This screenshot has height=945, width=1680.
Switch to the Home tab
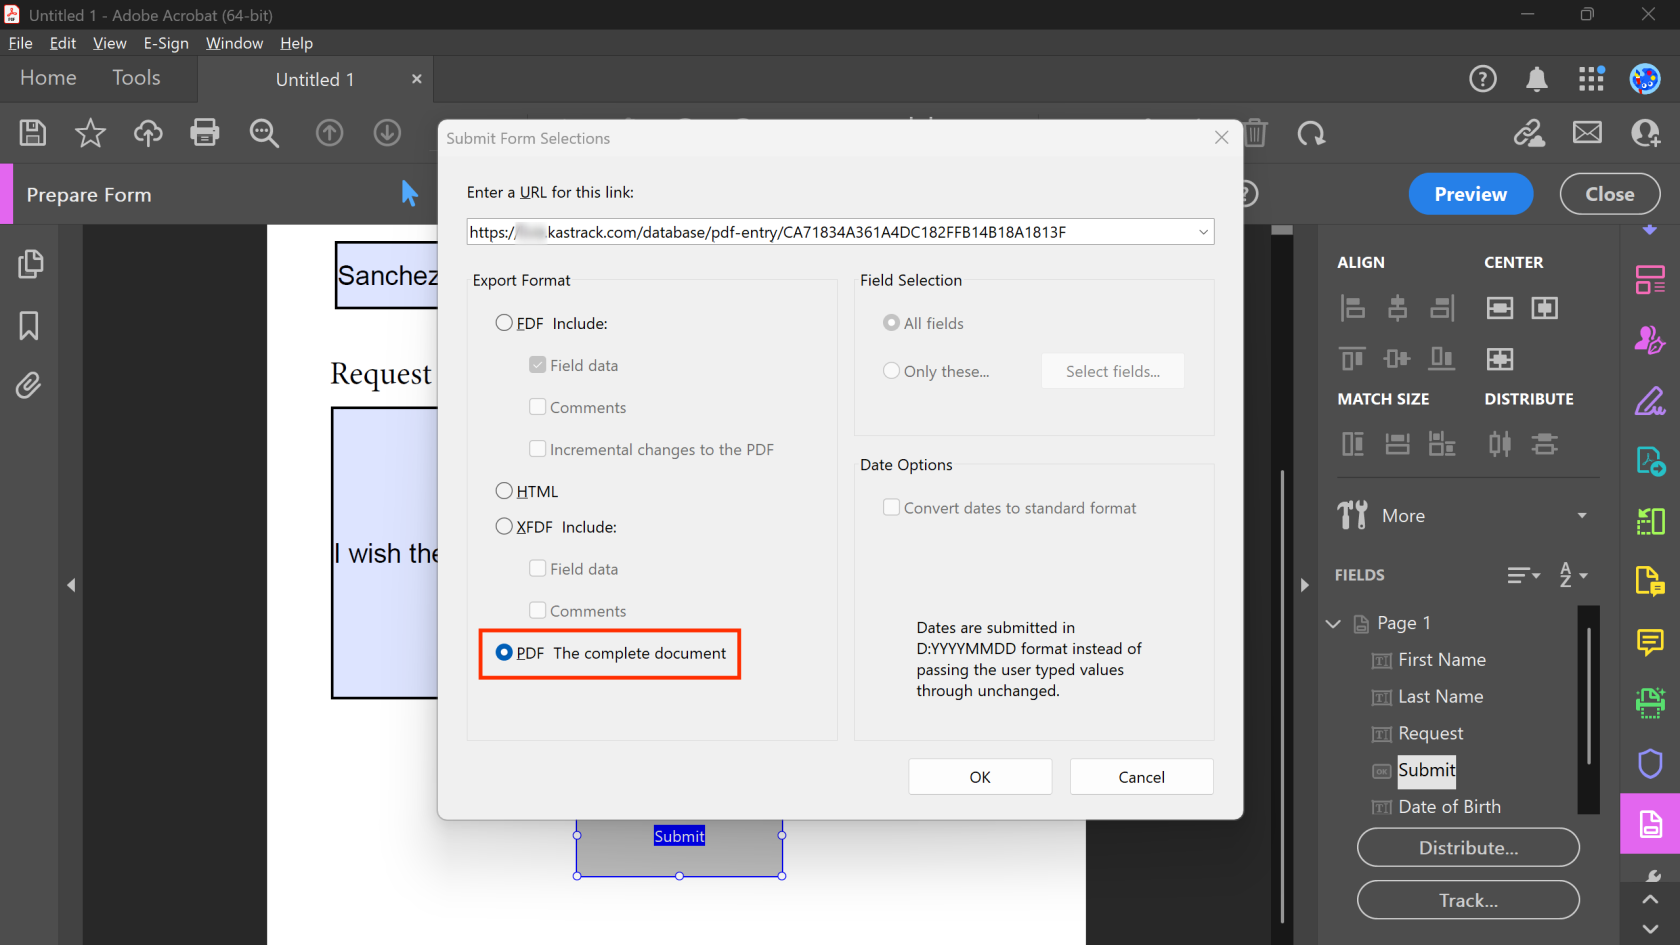pyautogui.click(x=48, y=78)
